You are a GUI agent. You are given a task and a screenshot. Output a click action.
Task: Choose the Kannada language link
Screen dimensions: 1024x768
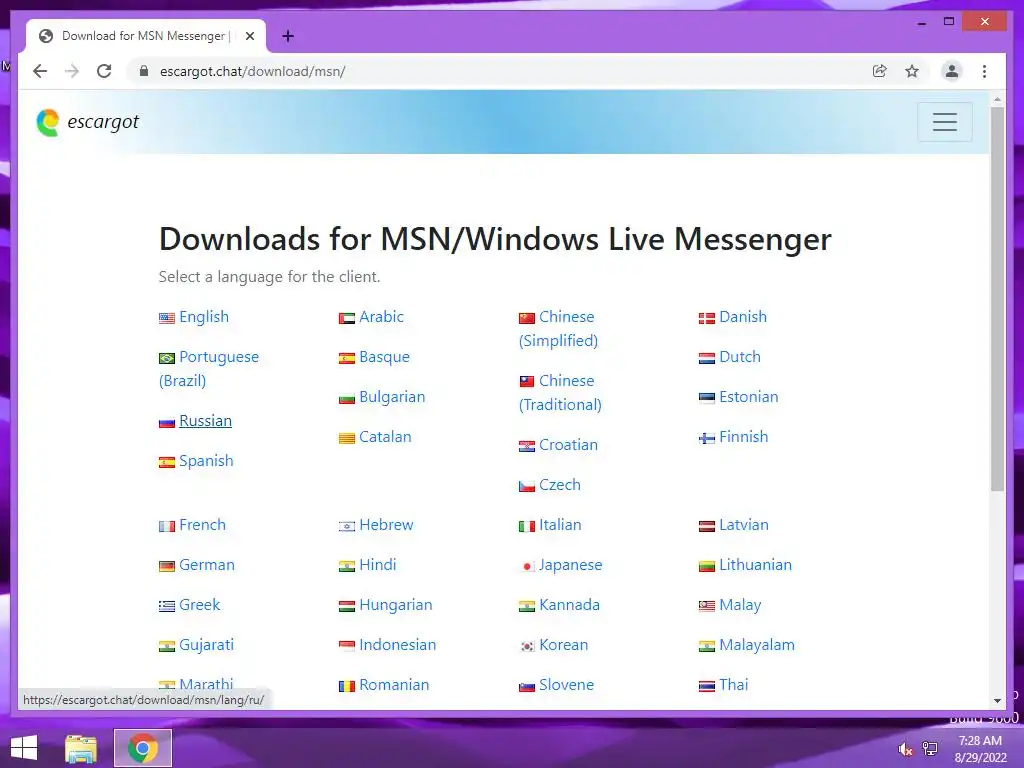pyautogui.click(x=569, y=605)
